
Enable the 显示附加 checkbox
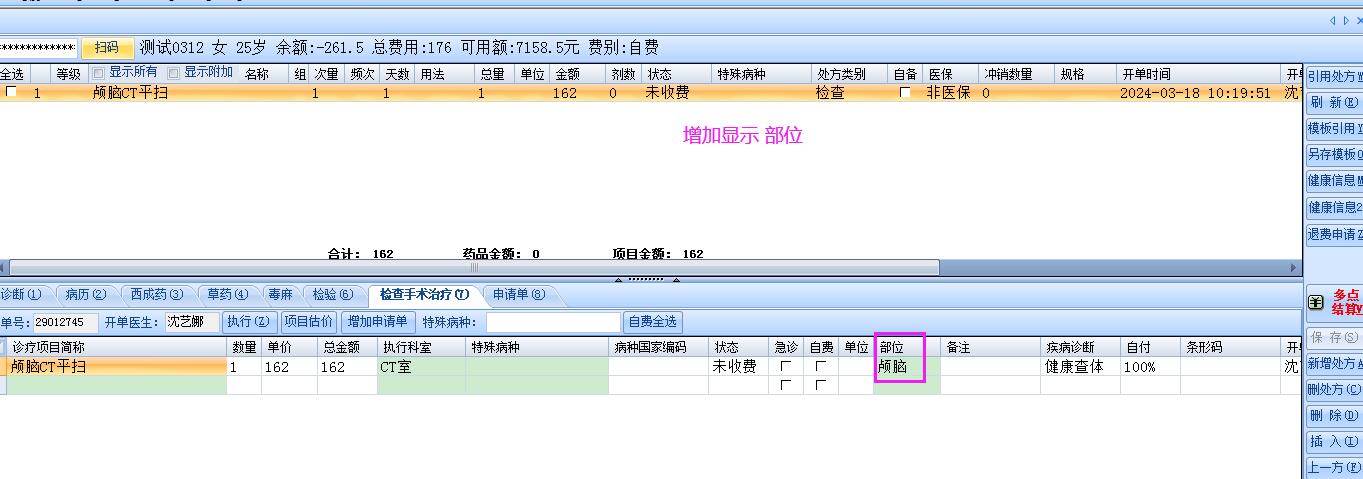pos(174,73)
